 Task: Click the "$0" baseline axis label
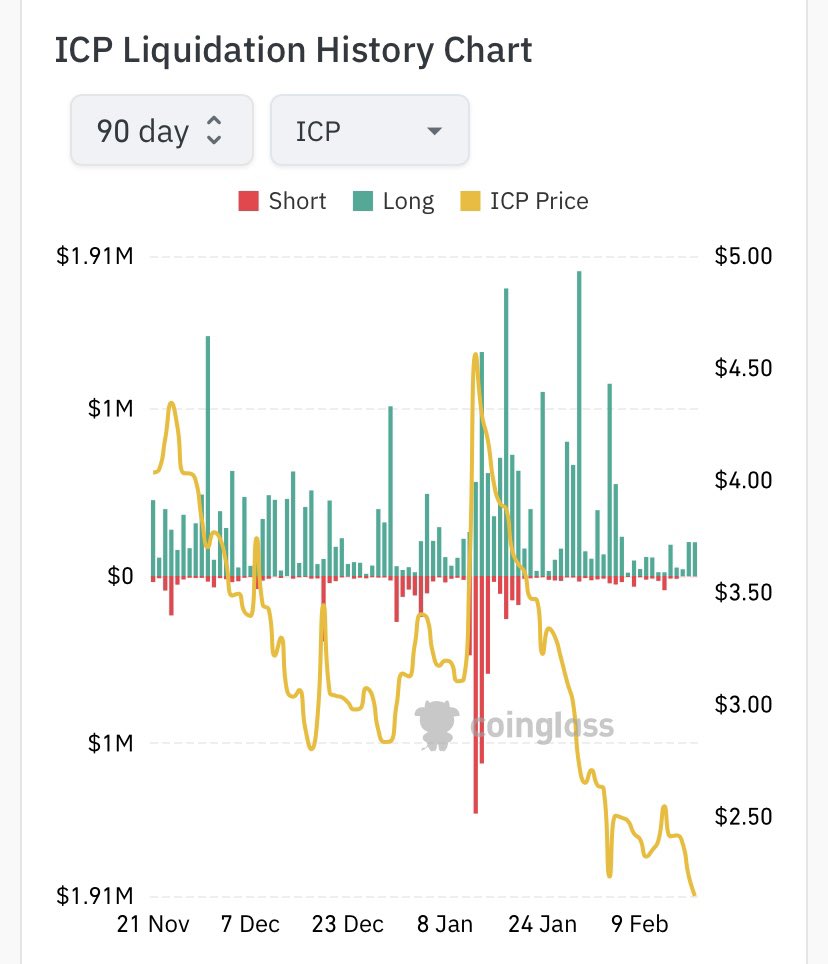[x=121, y=576]
